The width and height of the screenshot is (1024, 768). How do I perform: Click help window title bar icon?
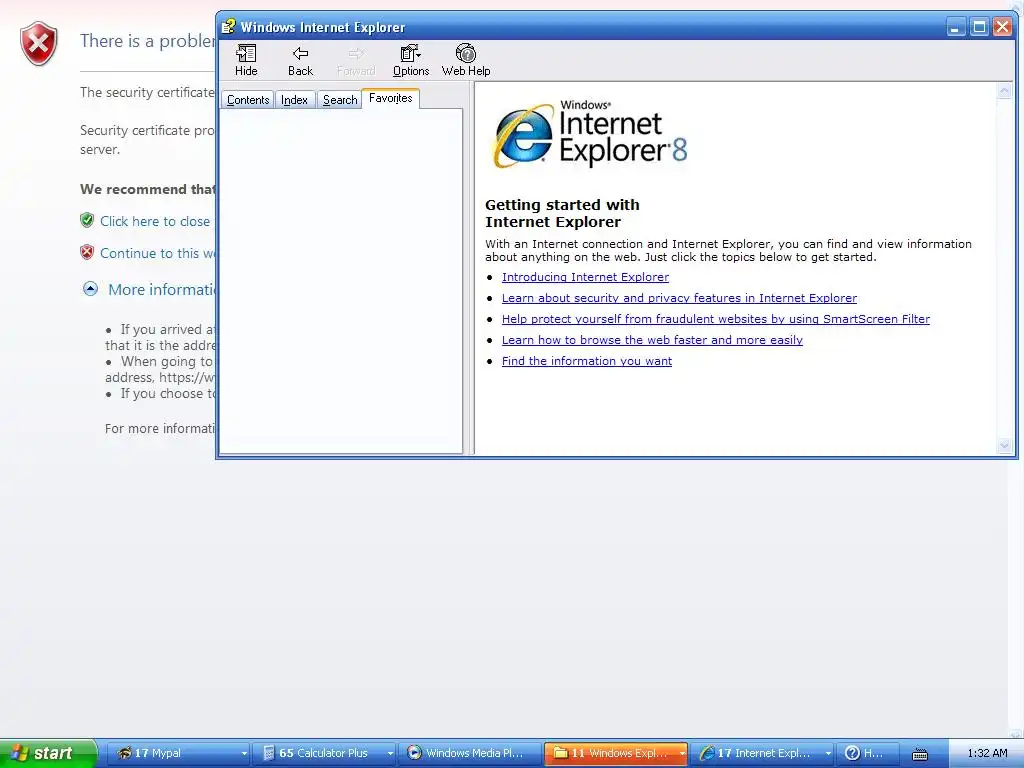[228, 27]
